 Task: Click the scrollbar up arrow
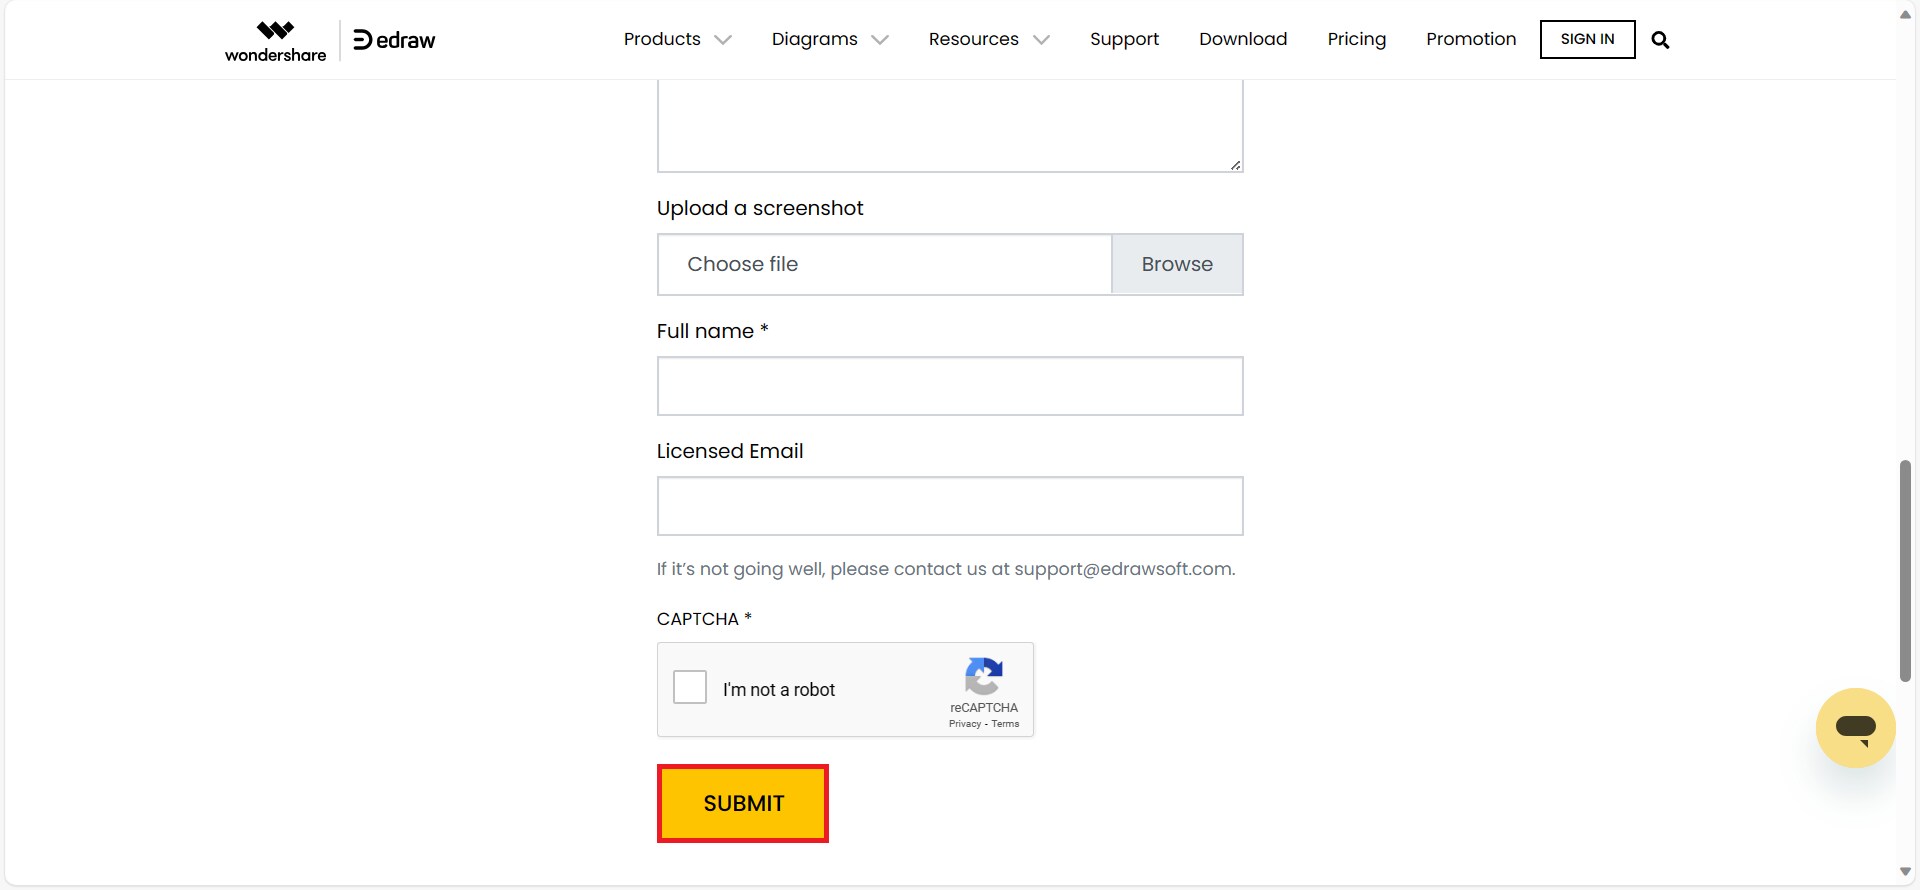[1905, 14]
